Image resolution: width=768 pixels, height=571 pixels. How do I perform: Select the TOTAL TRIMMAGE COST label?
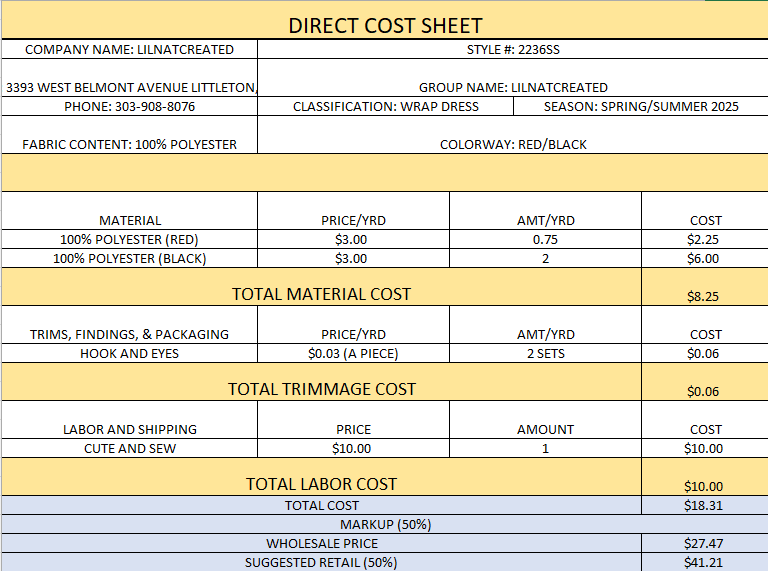[321, 382]
